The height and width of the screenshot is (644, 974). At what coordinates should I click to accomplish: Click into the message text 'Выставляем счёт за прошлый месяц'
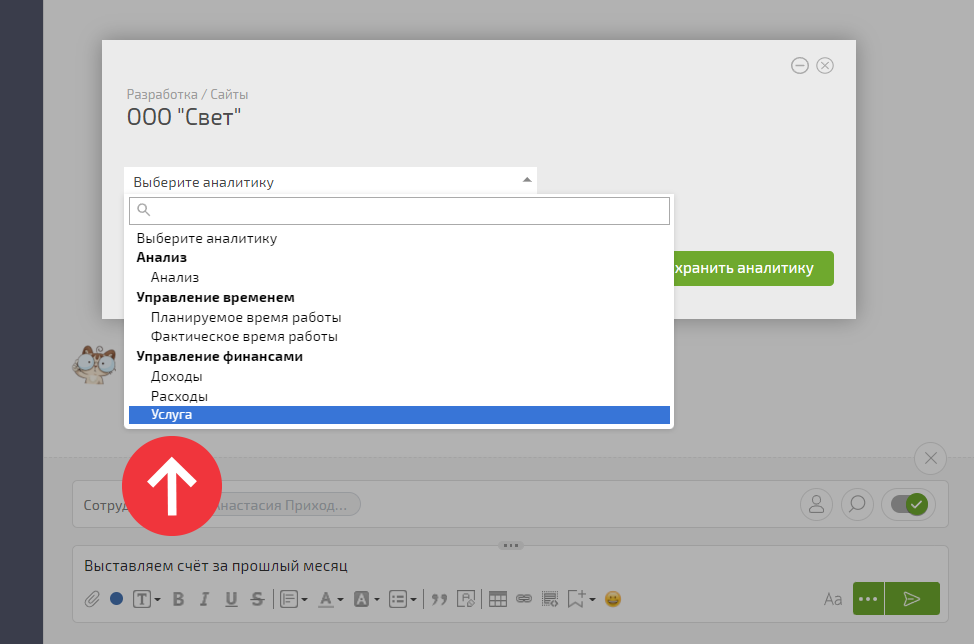coord(216,566)
